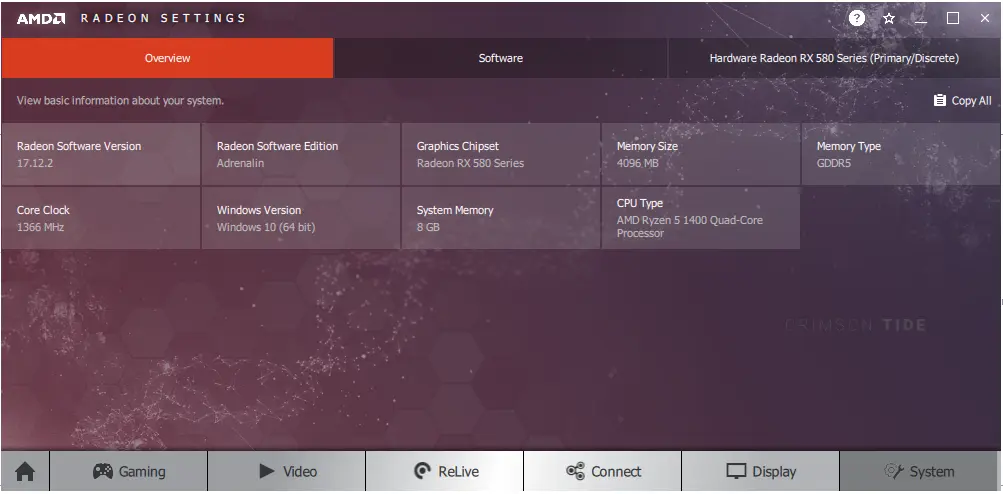Click 'View basic information about your system' text
1003x494 pixels.
[x=120, y=100]
